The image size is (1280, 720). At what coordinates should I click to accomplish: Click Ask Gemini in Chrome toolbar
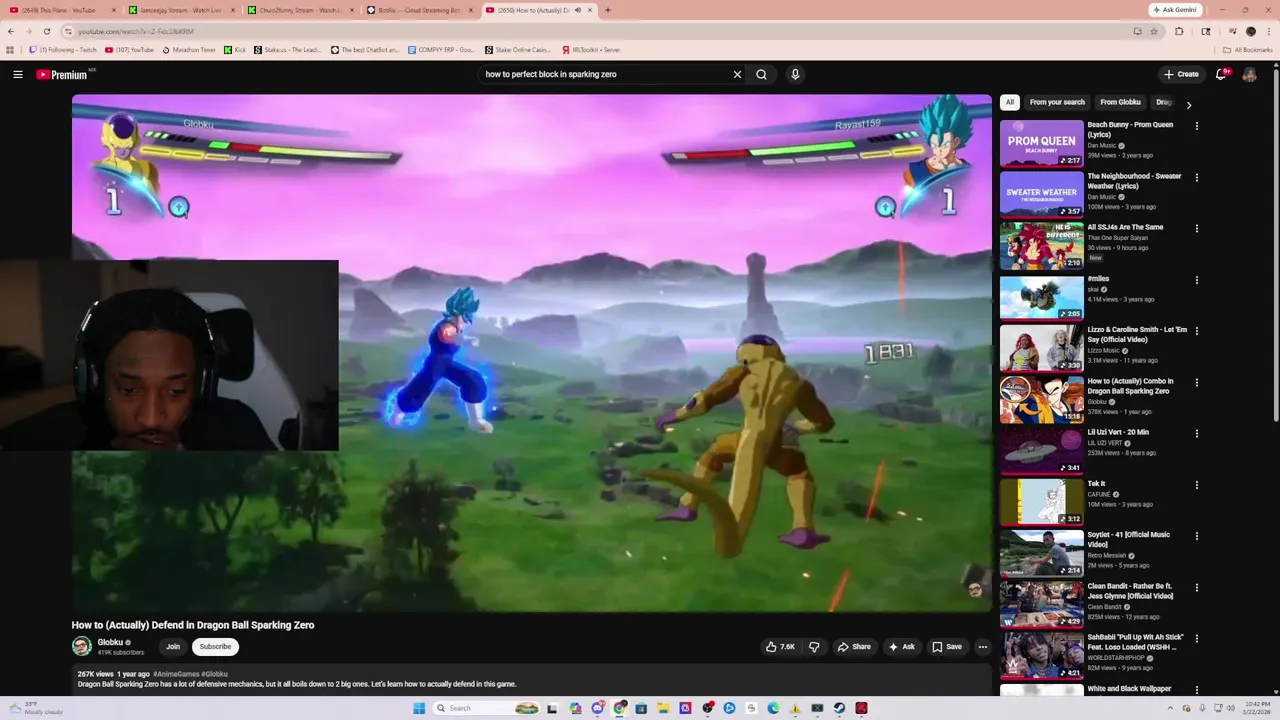tap(1175, 10)
